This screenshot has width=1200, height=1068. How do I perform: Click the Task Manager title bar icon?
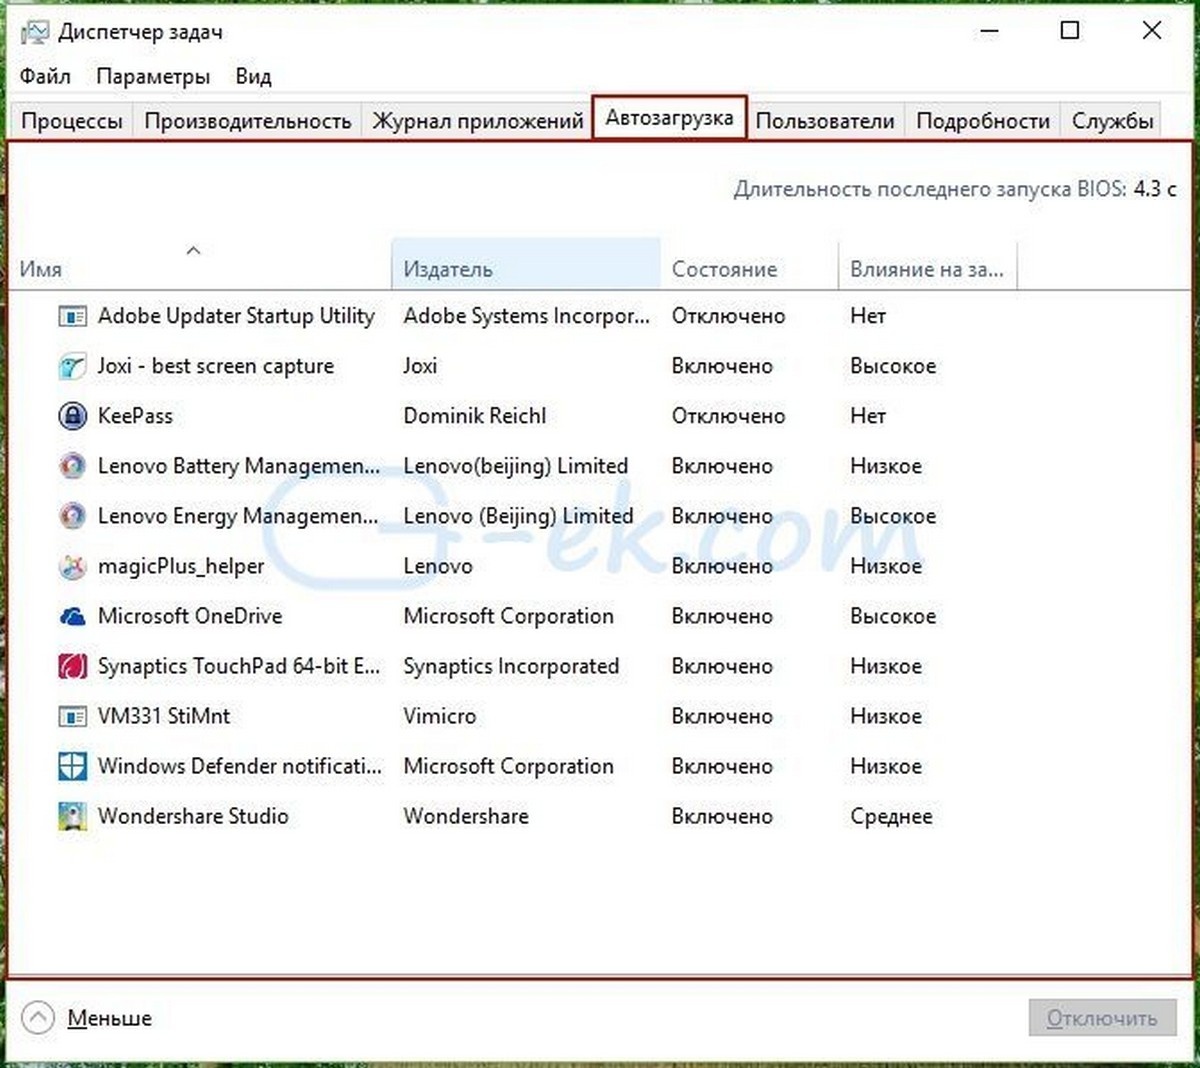tap(34, 32)
